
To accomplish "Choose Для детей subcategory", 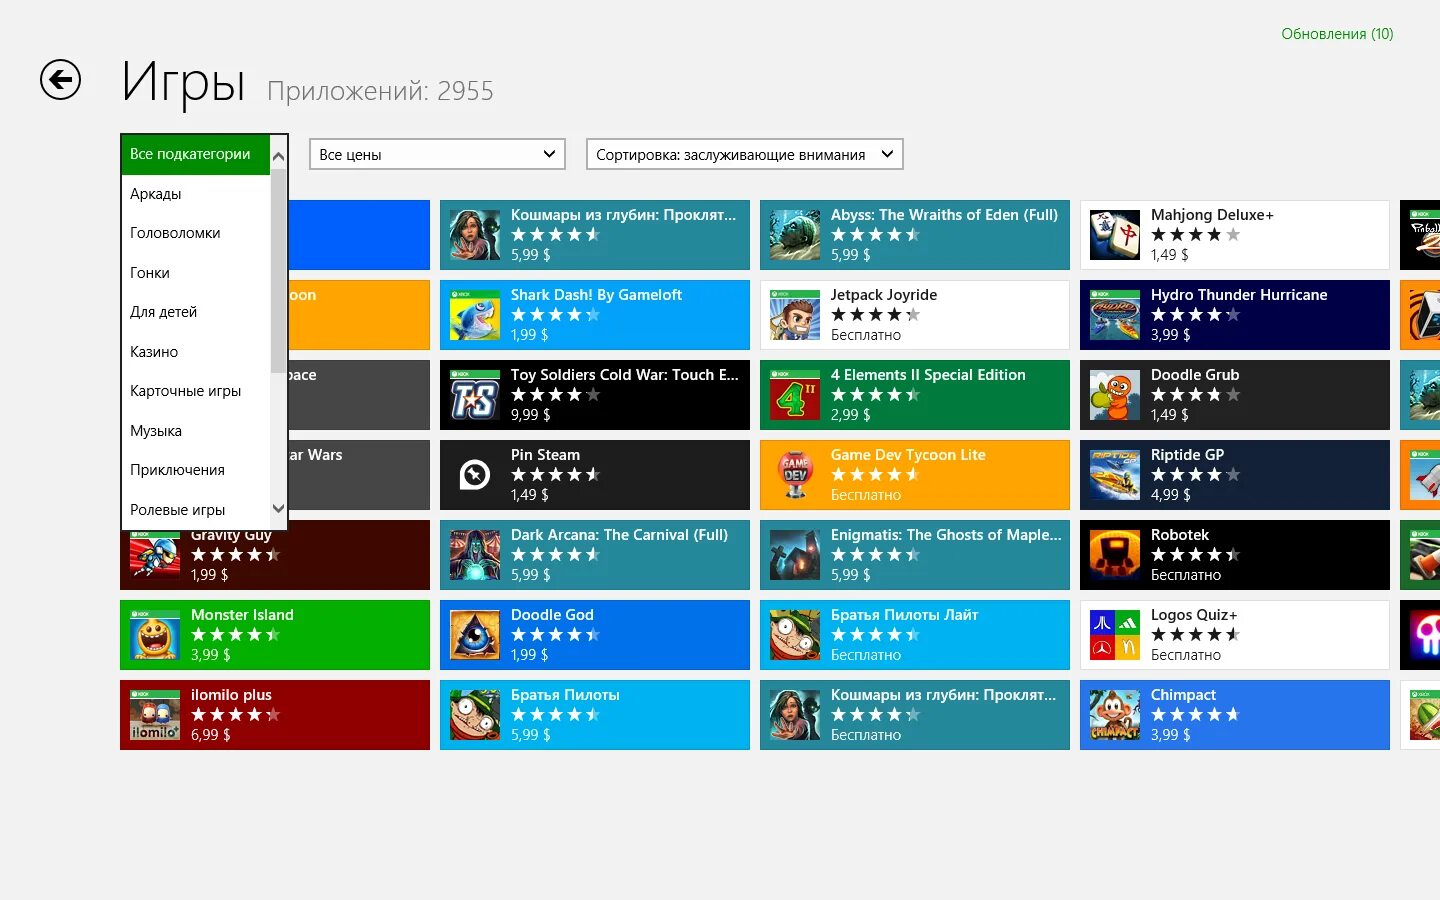I will [x=196, y=312].
